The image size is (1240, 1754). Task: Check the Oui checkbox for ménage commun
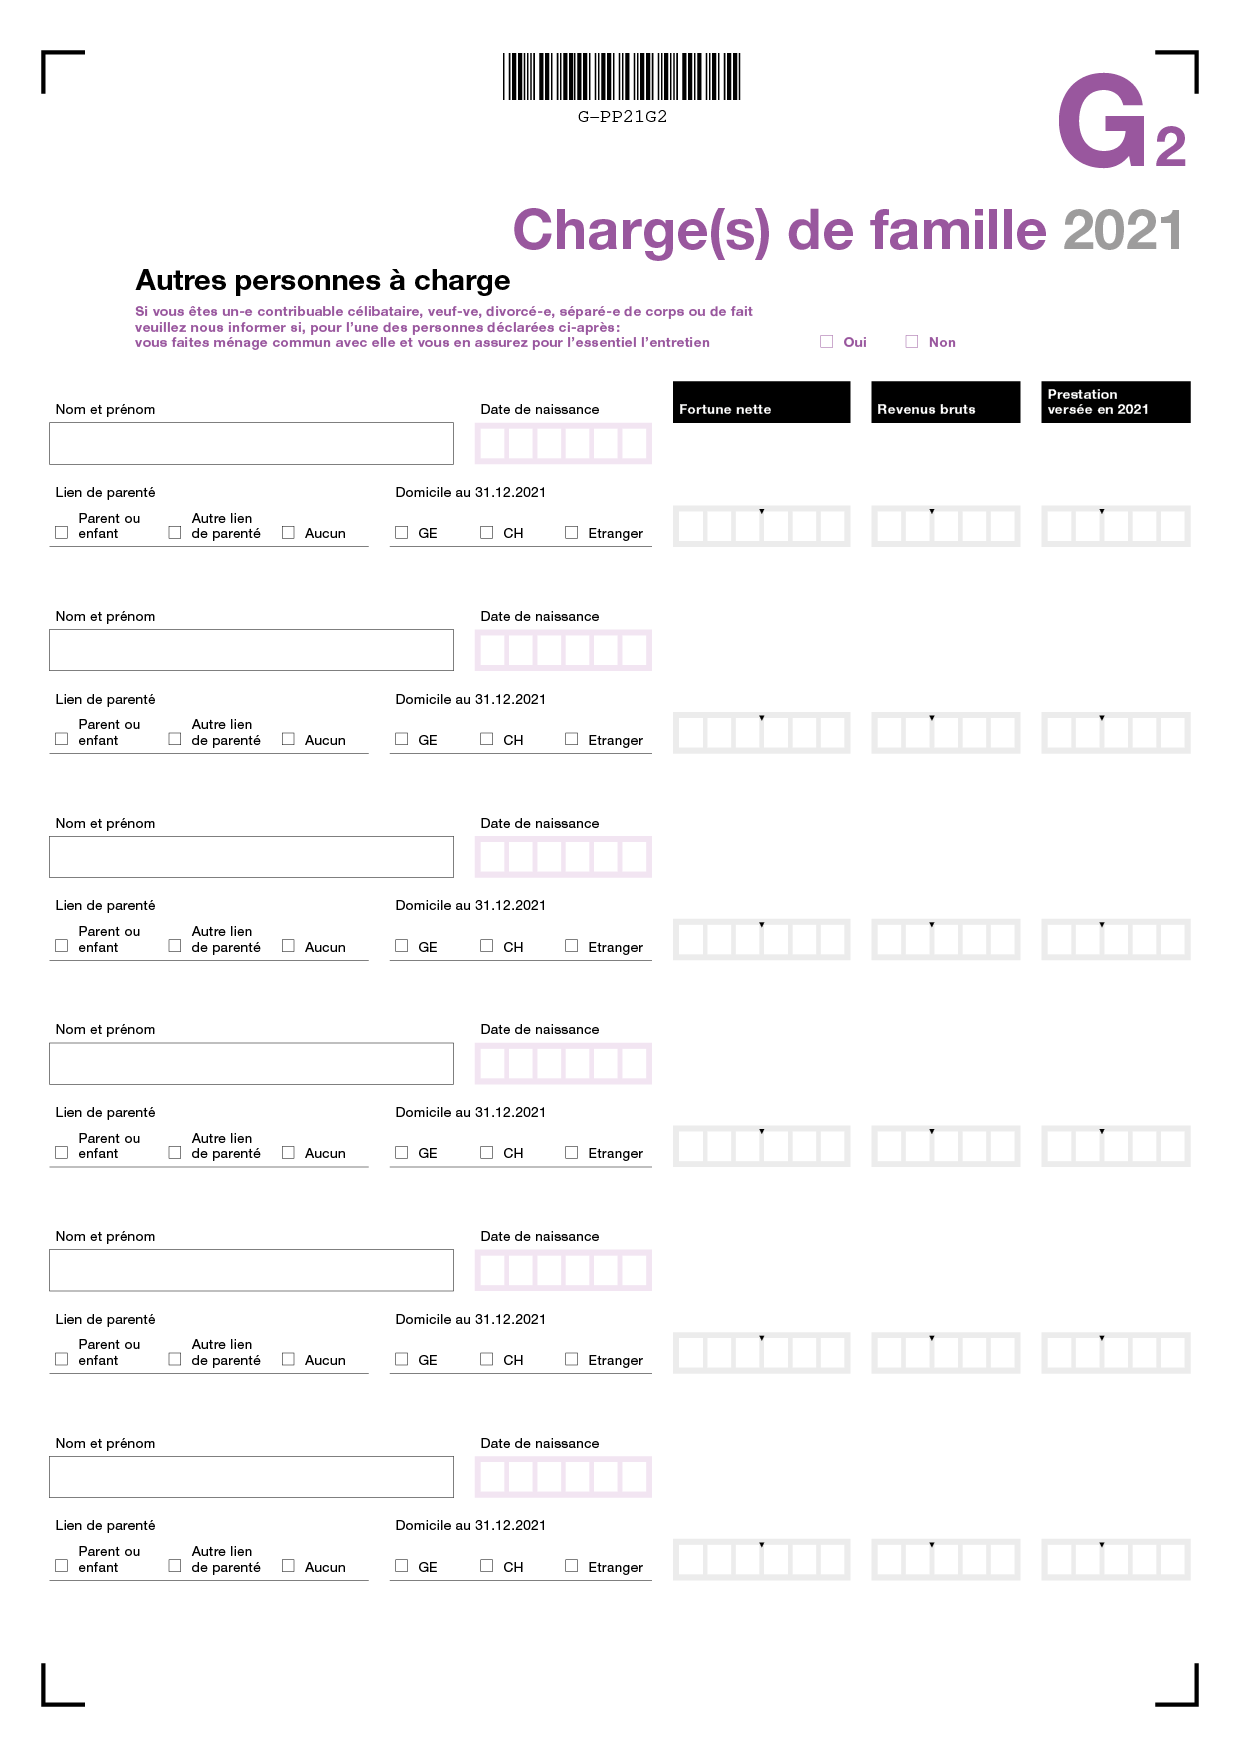(x=827, y=342)
